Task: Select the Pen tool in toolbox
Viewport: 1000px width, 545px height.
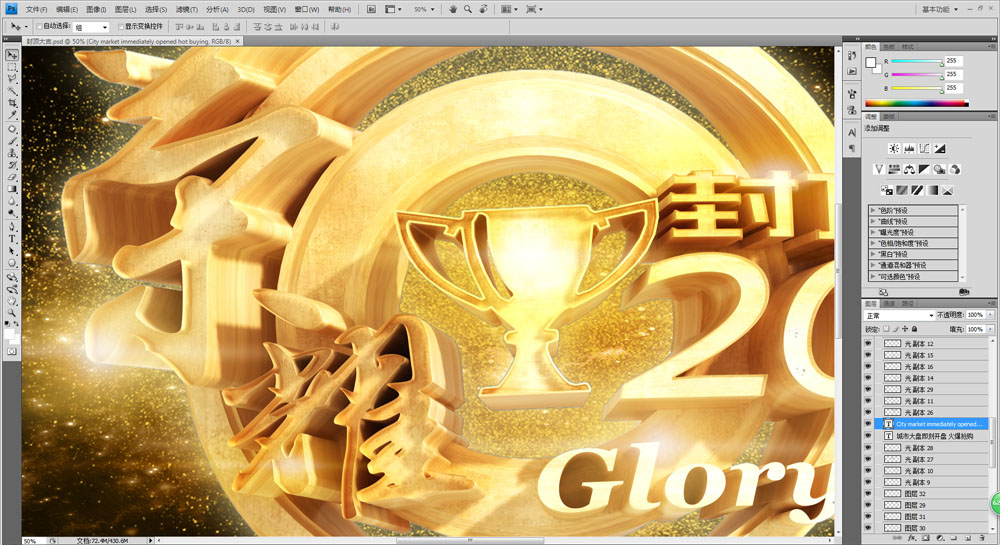Action: tap(12, 227)
